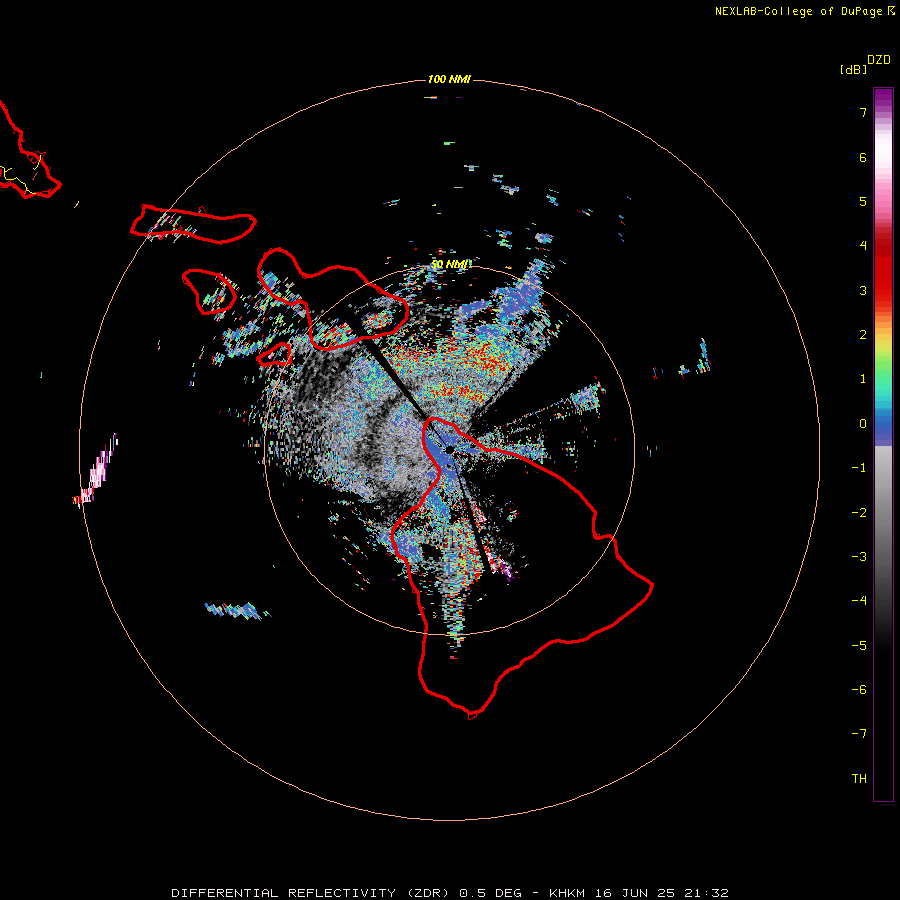Click the 6 value on the color scale
The image size is (900, 900).
(x=863, y=157)
